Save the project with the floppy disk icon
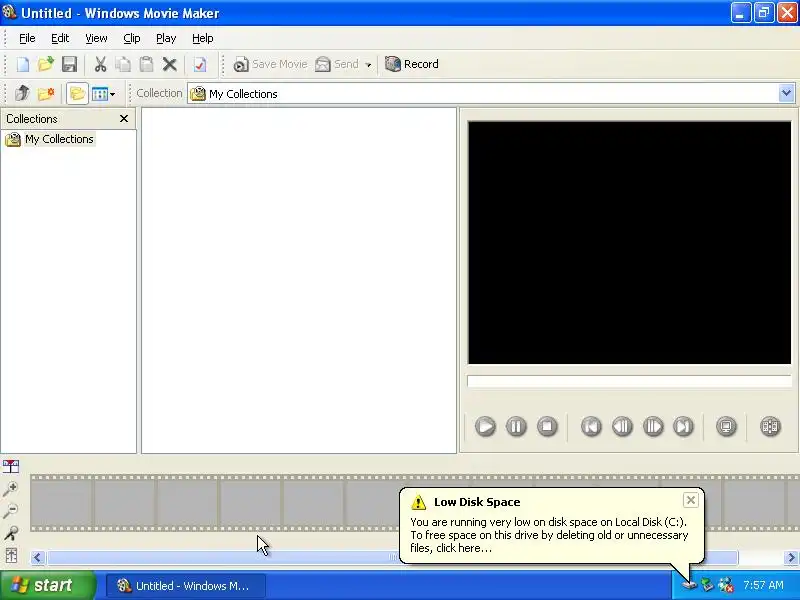The height and width of the screenshot is (600, 800). 69,64
